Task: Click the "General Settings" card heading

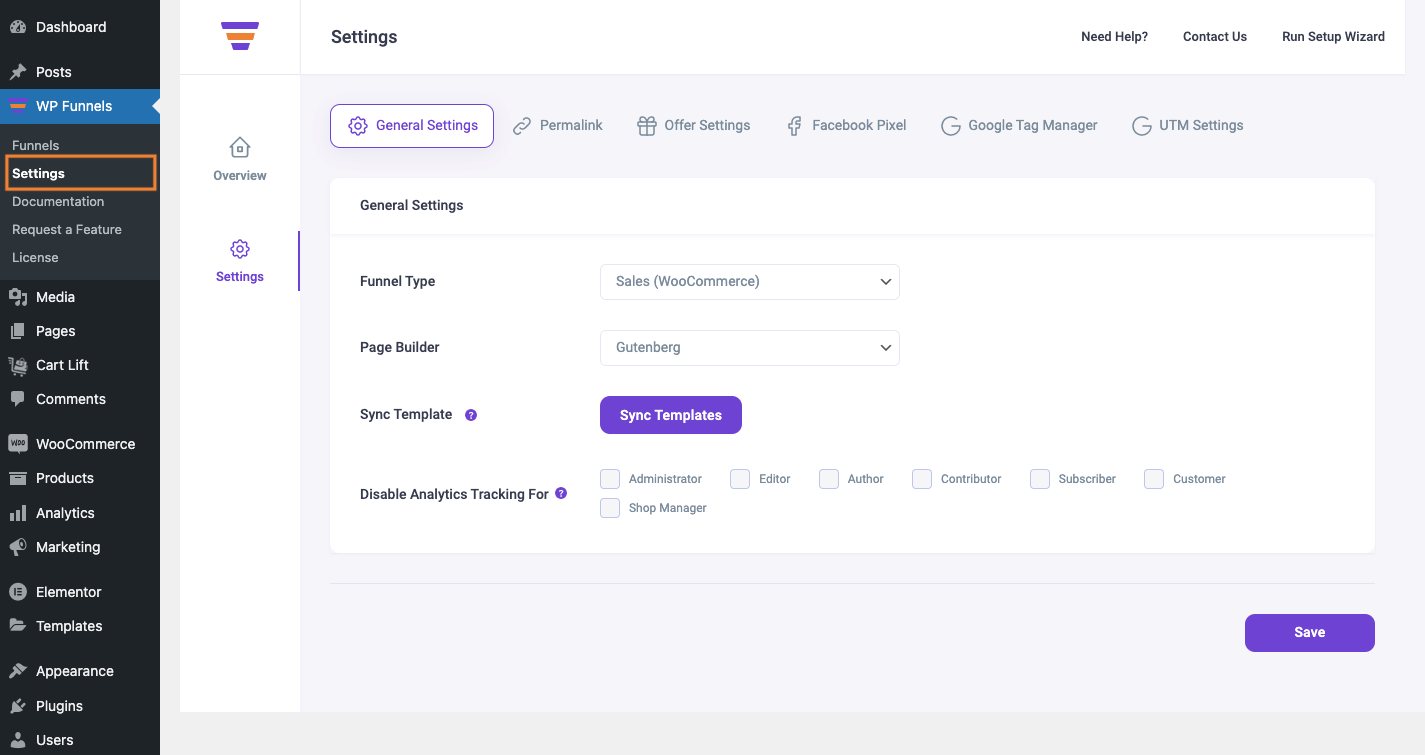Action: [412, 205]
